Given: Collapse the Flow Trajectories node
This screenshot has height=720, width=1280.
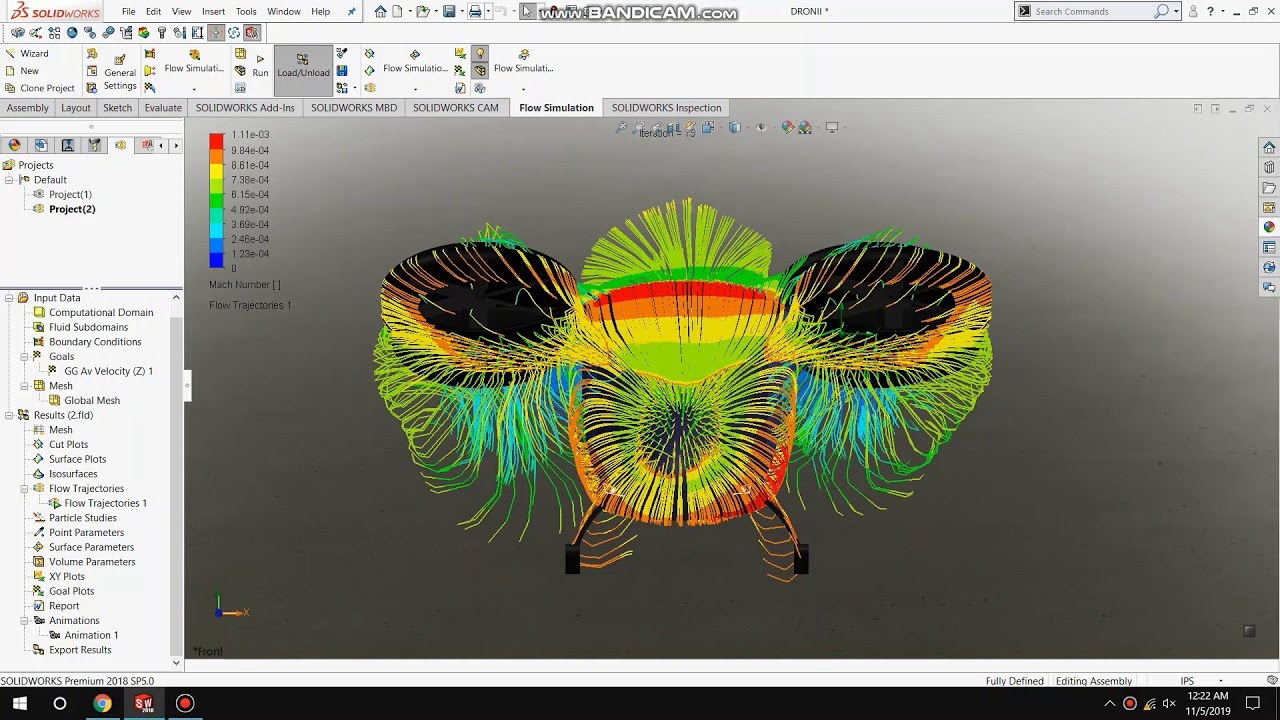Looking at the screenshot, I should pos(24,489).
